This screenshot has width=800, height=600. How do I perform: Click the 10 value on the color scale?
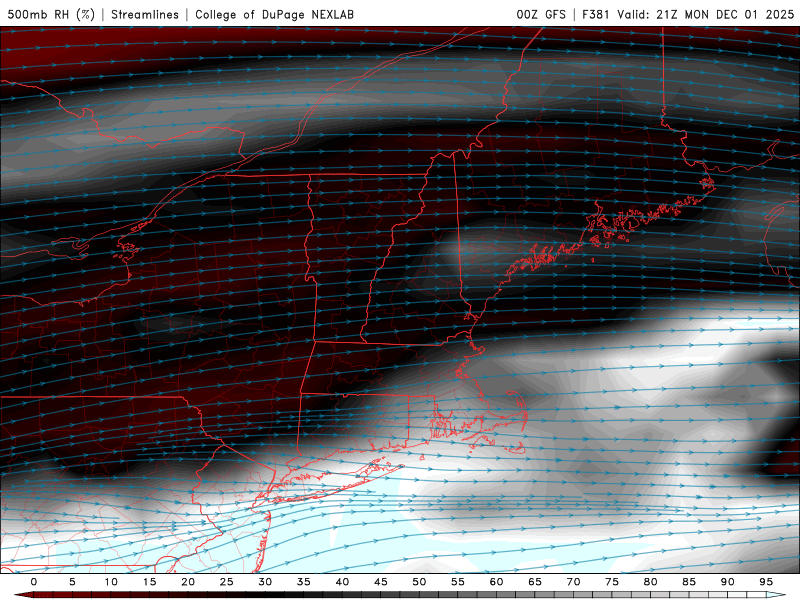(111, 582)
